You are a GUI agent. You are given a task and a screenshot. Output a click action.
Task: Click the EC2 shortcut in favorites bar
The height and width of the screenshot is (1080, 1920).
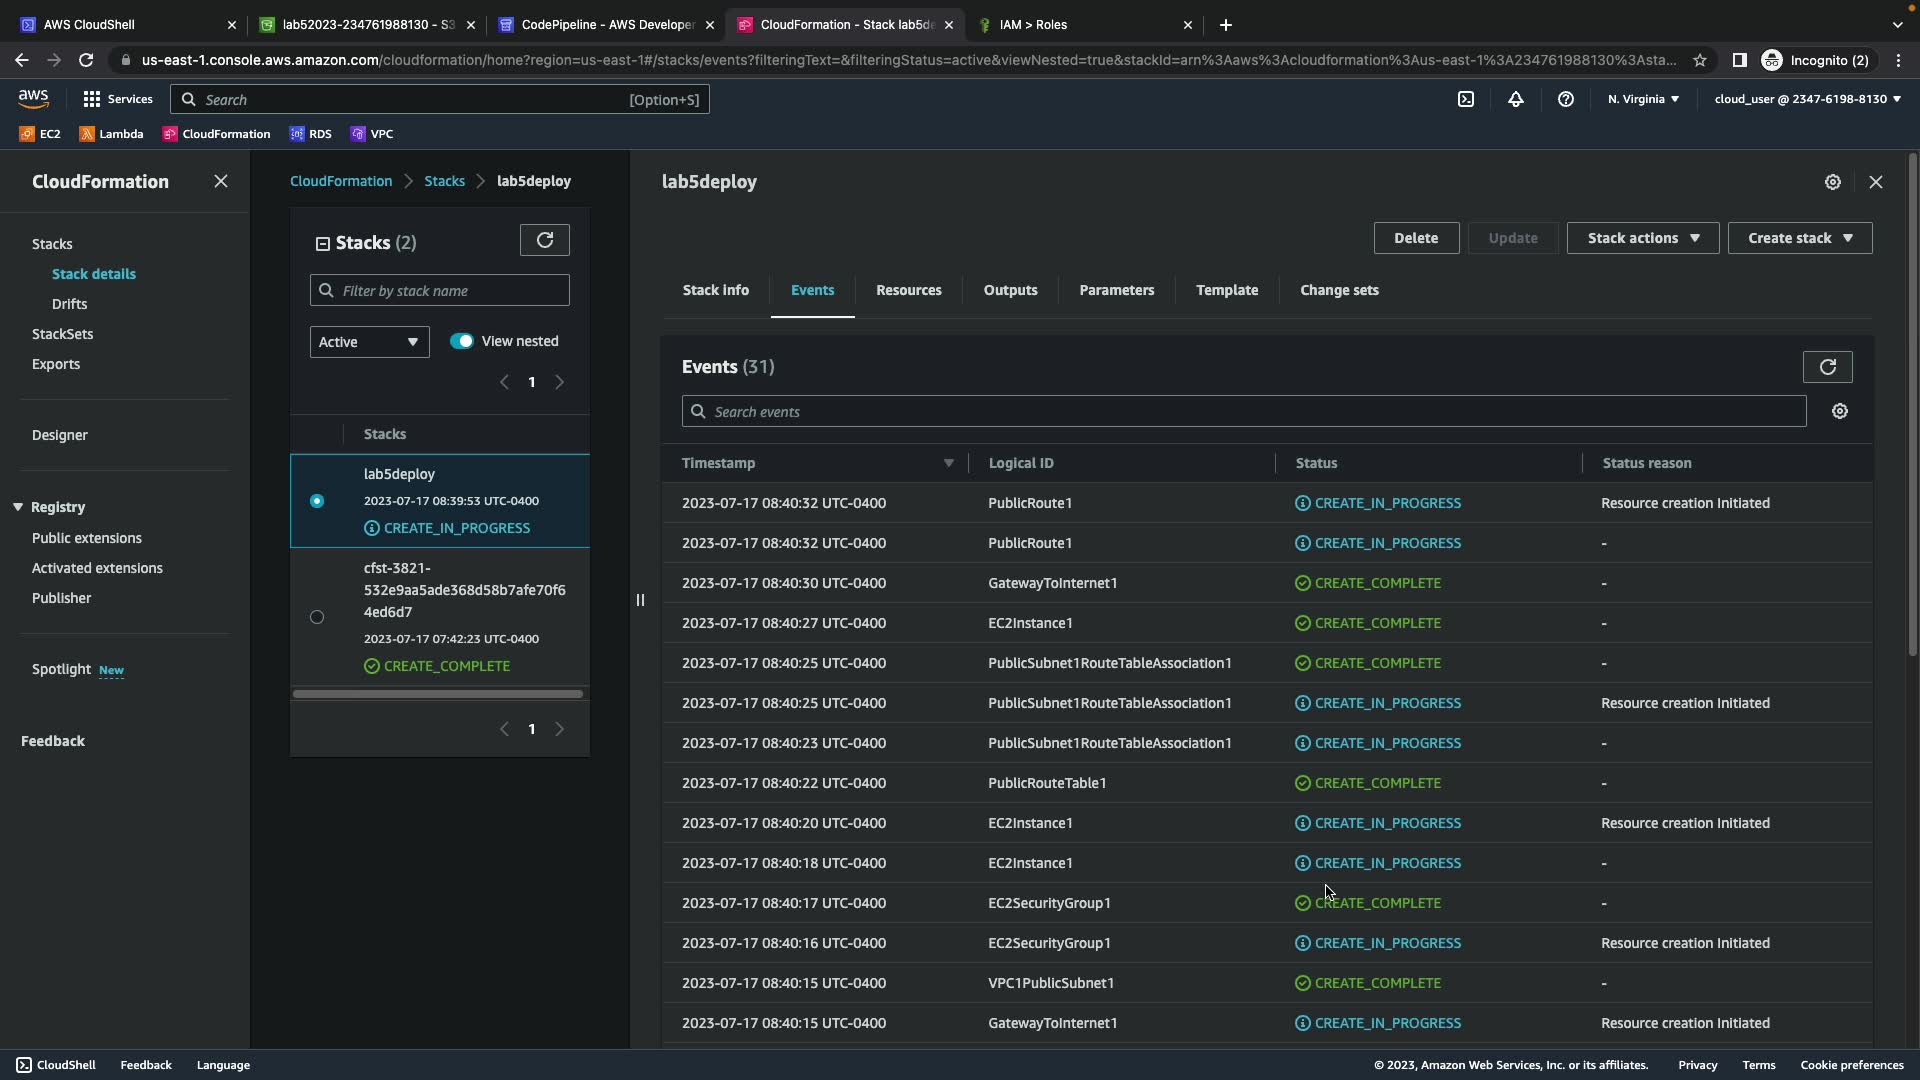coord(41,134)
